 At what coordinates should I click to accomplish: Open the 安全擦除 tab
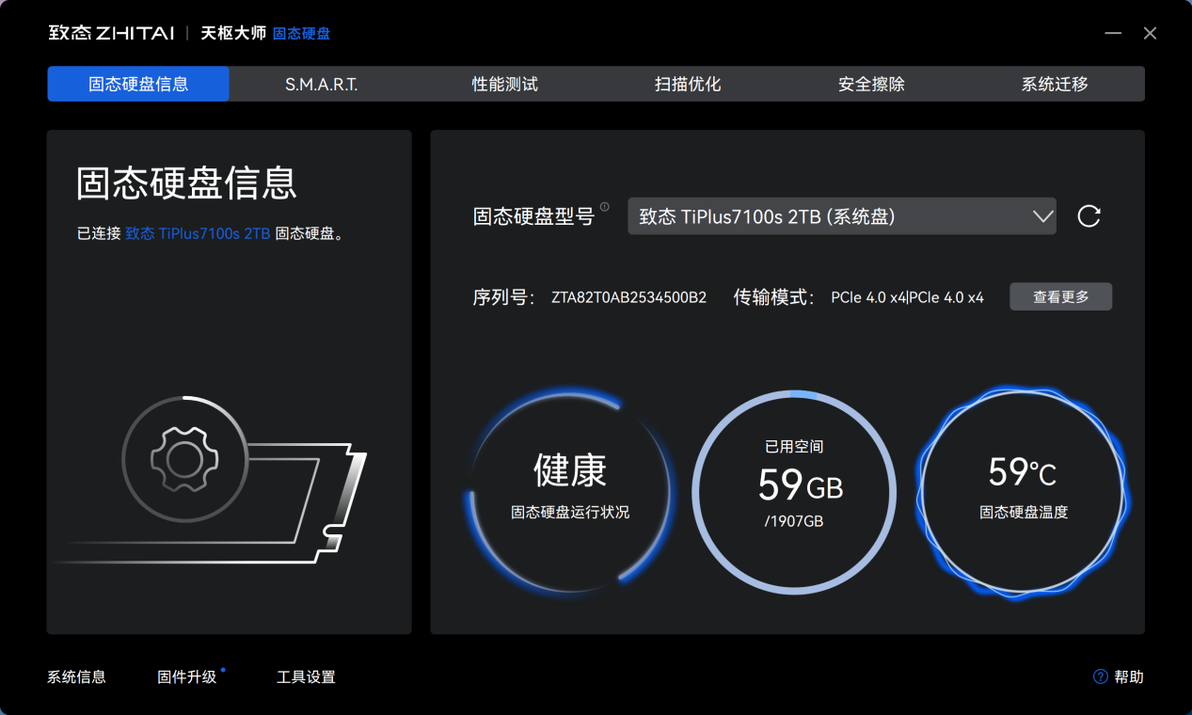[871, 84]
